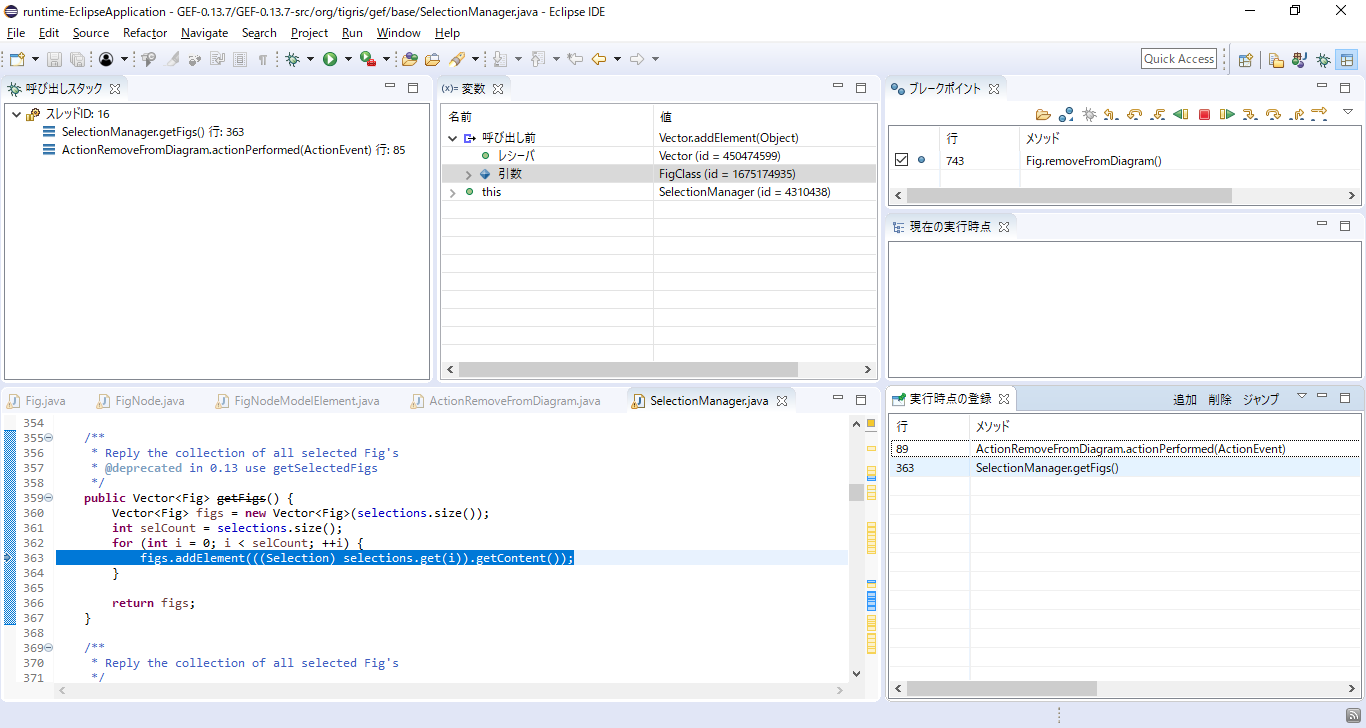Viewport: 1366px width, 728px height.
Task: Collapse the スレッドID: 16 tree node
Action: click(x=16, y=114)
